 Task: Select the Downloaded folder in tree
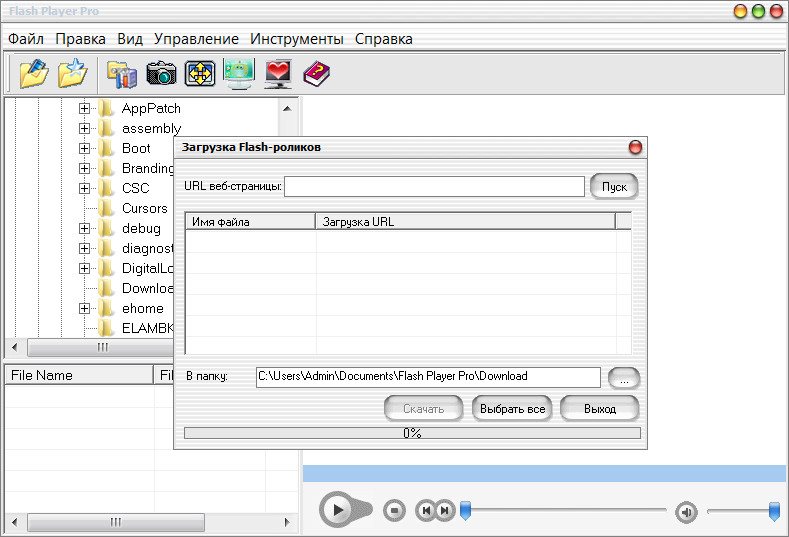(x=147, y=288)
